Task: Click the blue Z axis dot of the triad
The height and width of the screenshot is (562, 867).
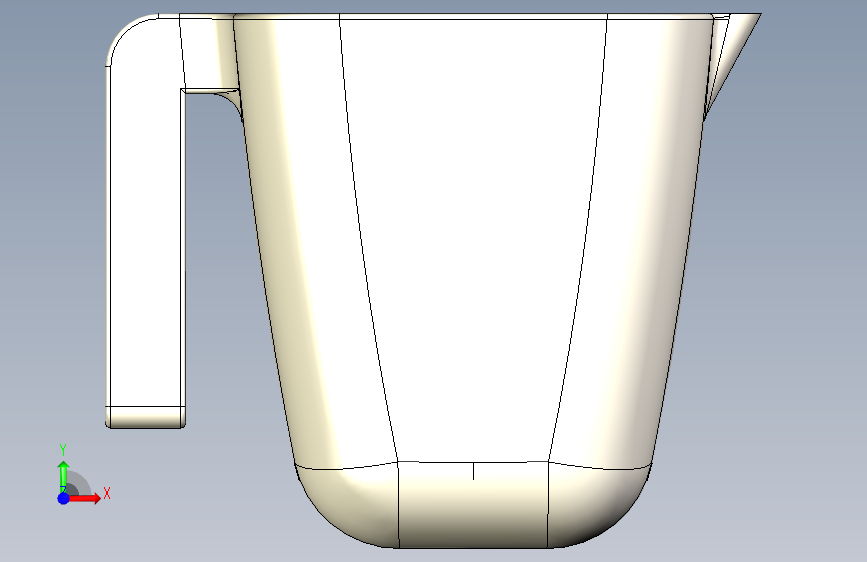Action: (x=63, y=498)
